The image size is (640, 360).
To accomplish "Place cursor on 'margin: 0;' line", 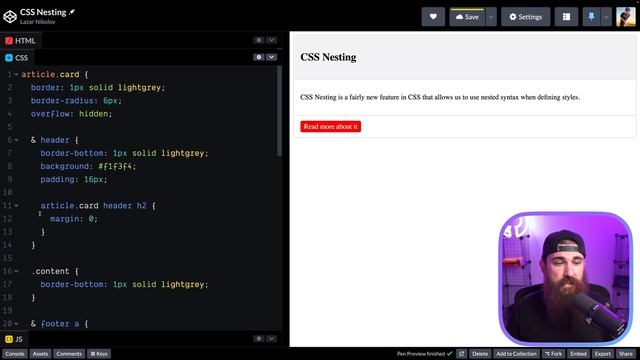I will (74, 219).
